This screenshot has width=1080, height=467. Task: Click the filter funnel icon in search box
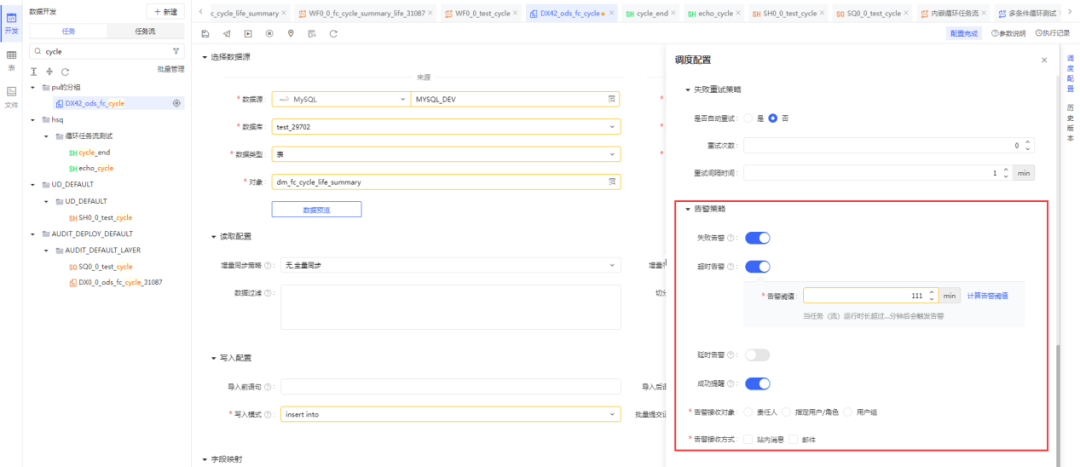pyautogui.click(x=177, y=51)
